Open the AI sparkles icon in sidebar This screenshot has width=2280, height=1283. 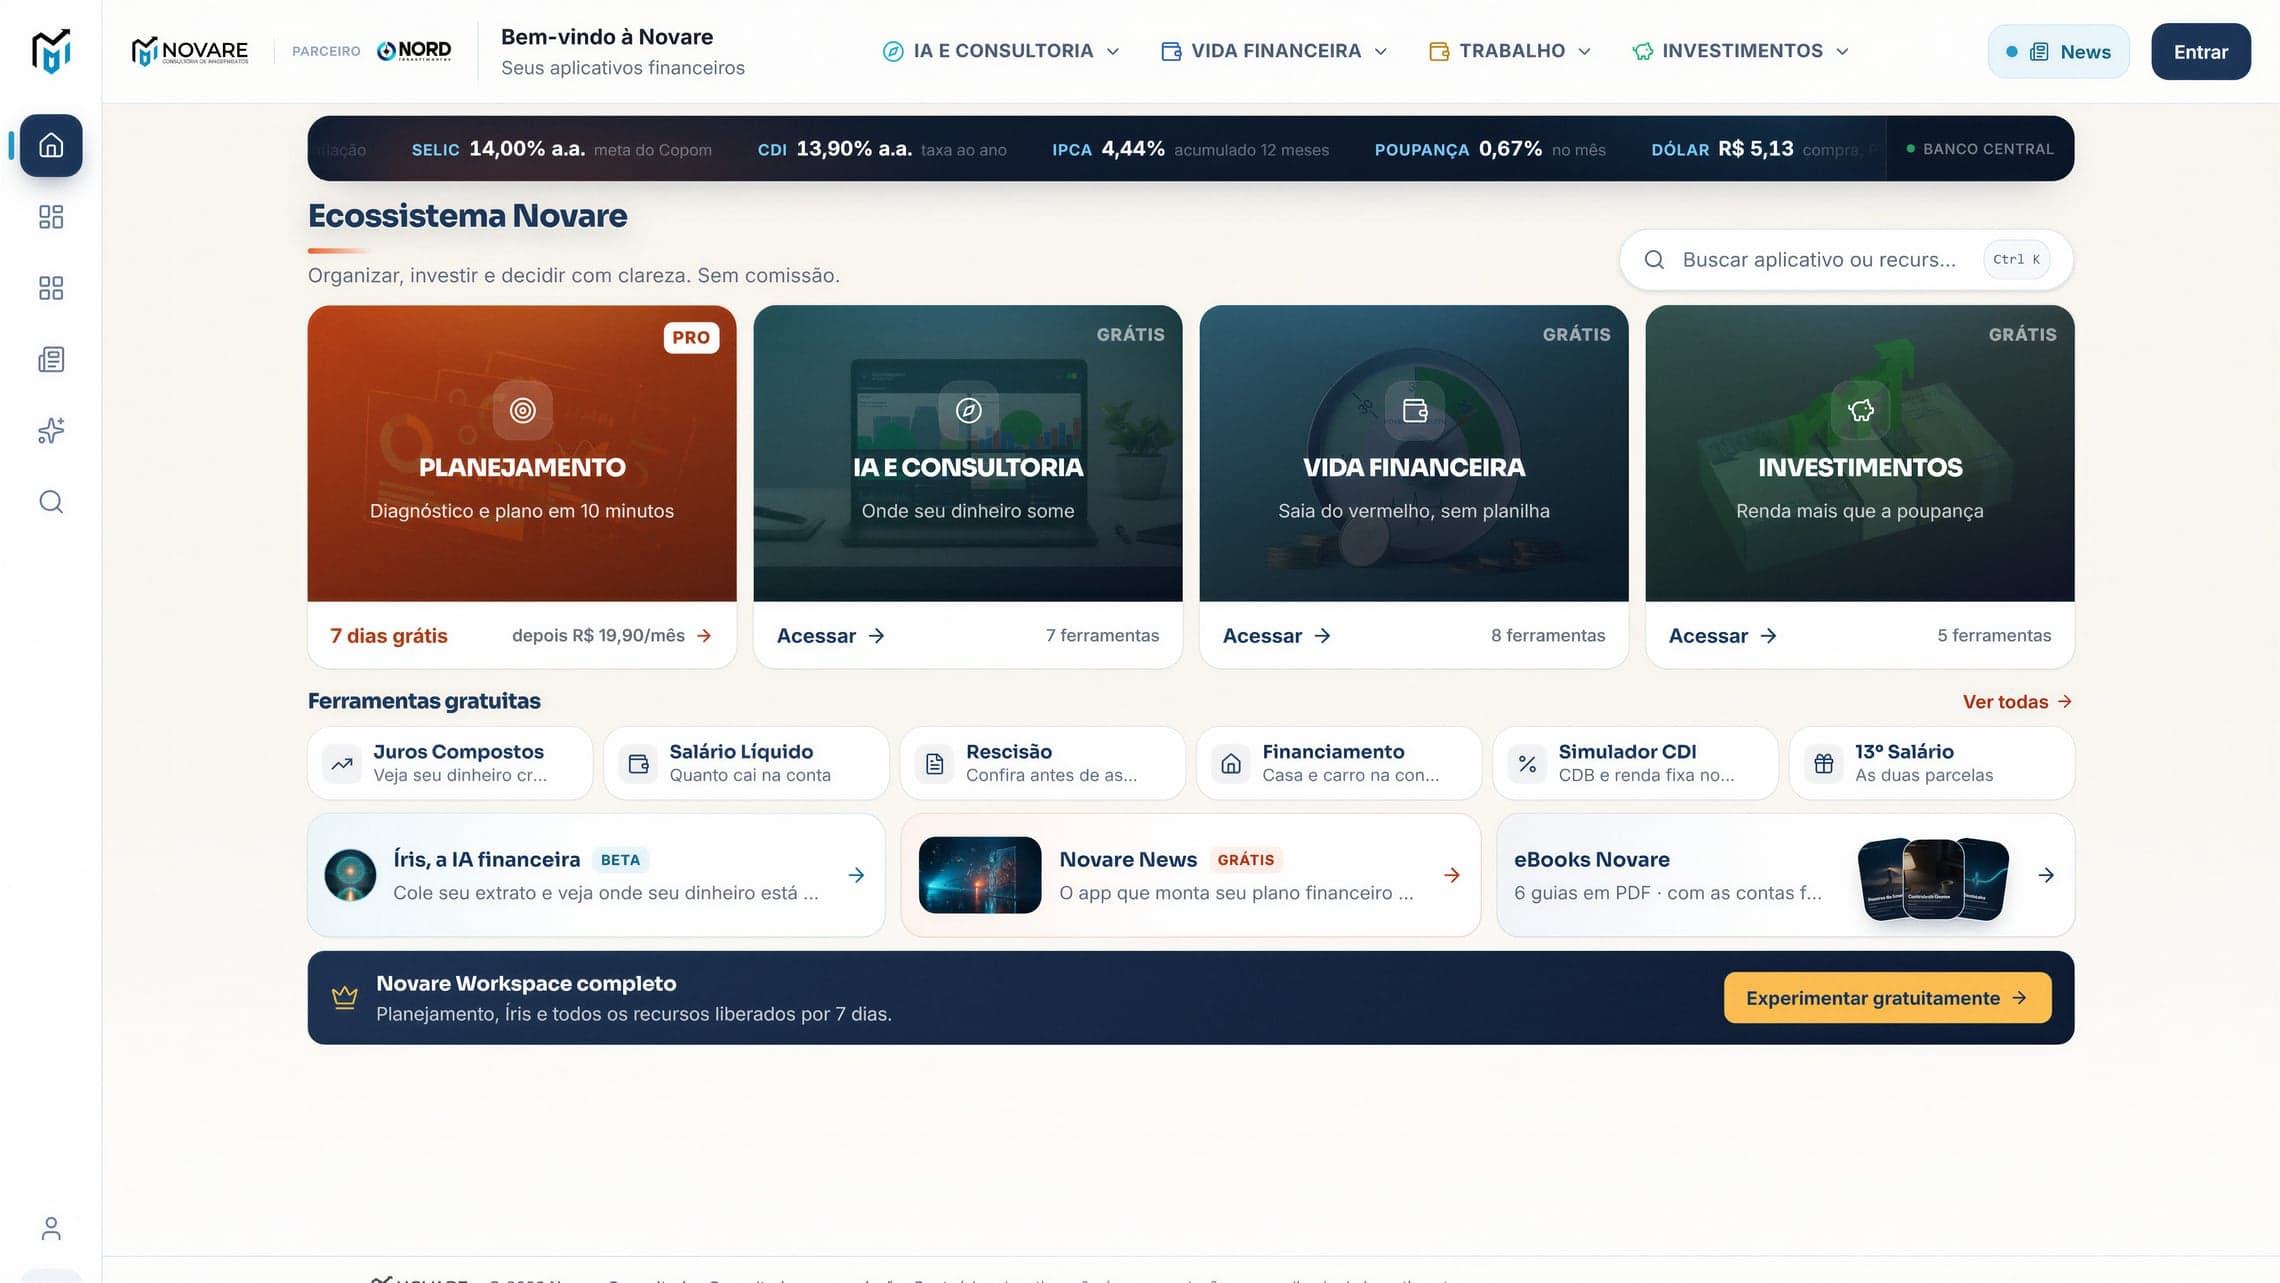coord(51,431)
